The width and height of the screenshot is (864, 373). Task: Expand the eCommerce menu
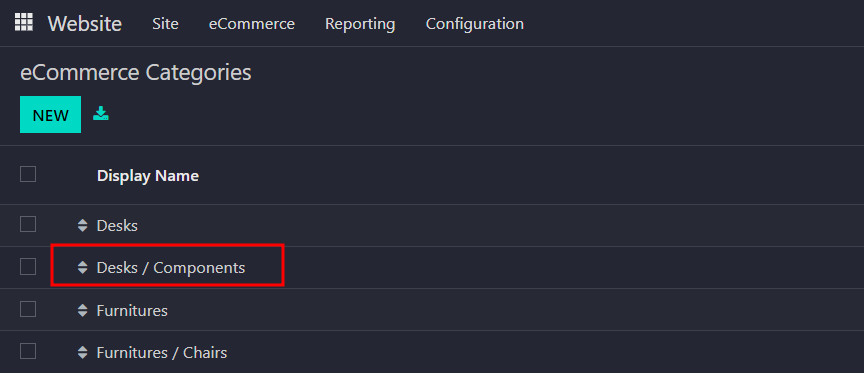coord(252,24)
